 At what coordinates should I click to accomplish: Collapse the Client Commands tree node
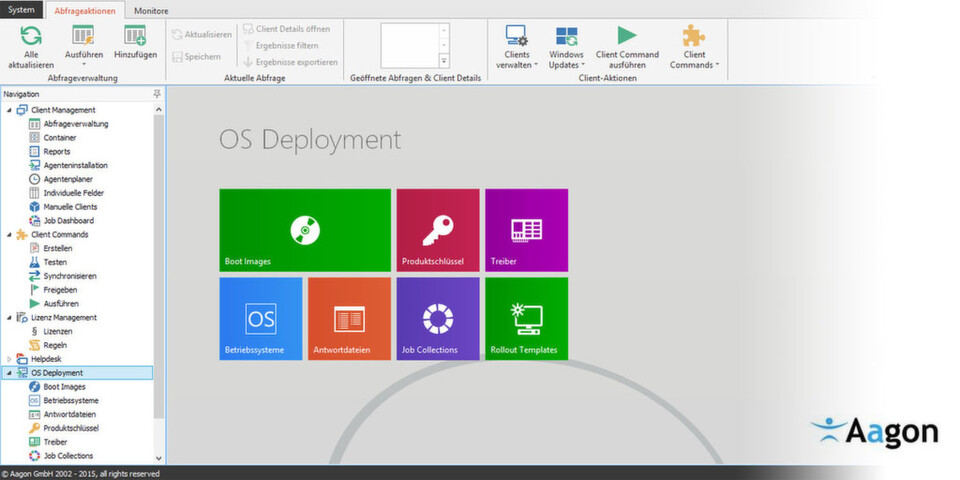[x=9, y=234]
